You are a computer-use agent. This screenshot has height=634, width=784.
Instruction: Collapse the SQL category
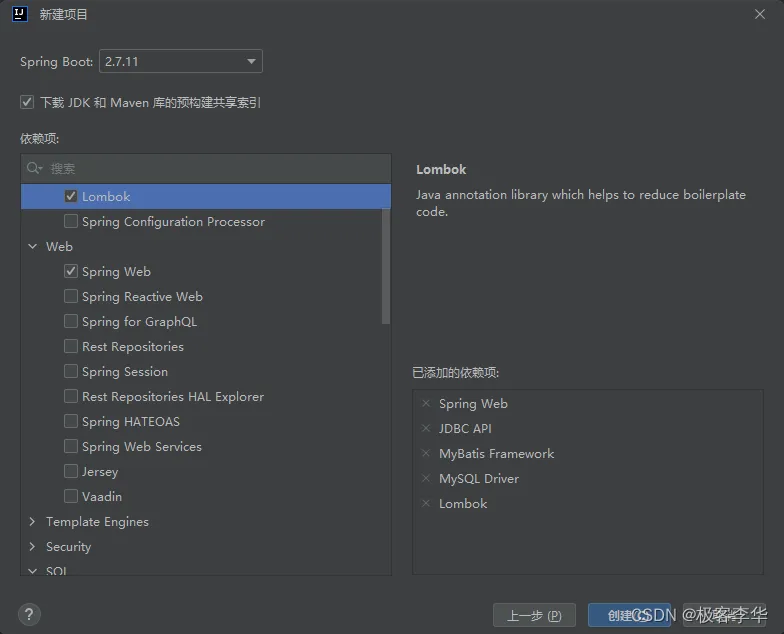tap(32, 570)
